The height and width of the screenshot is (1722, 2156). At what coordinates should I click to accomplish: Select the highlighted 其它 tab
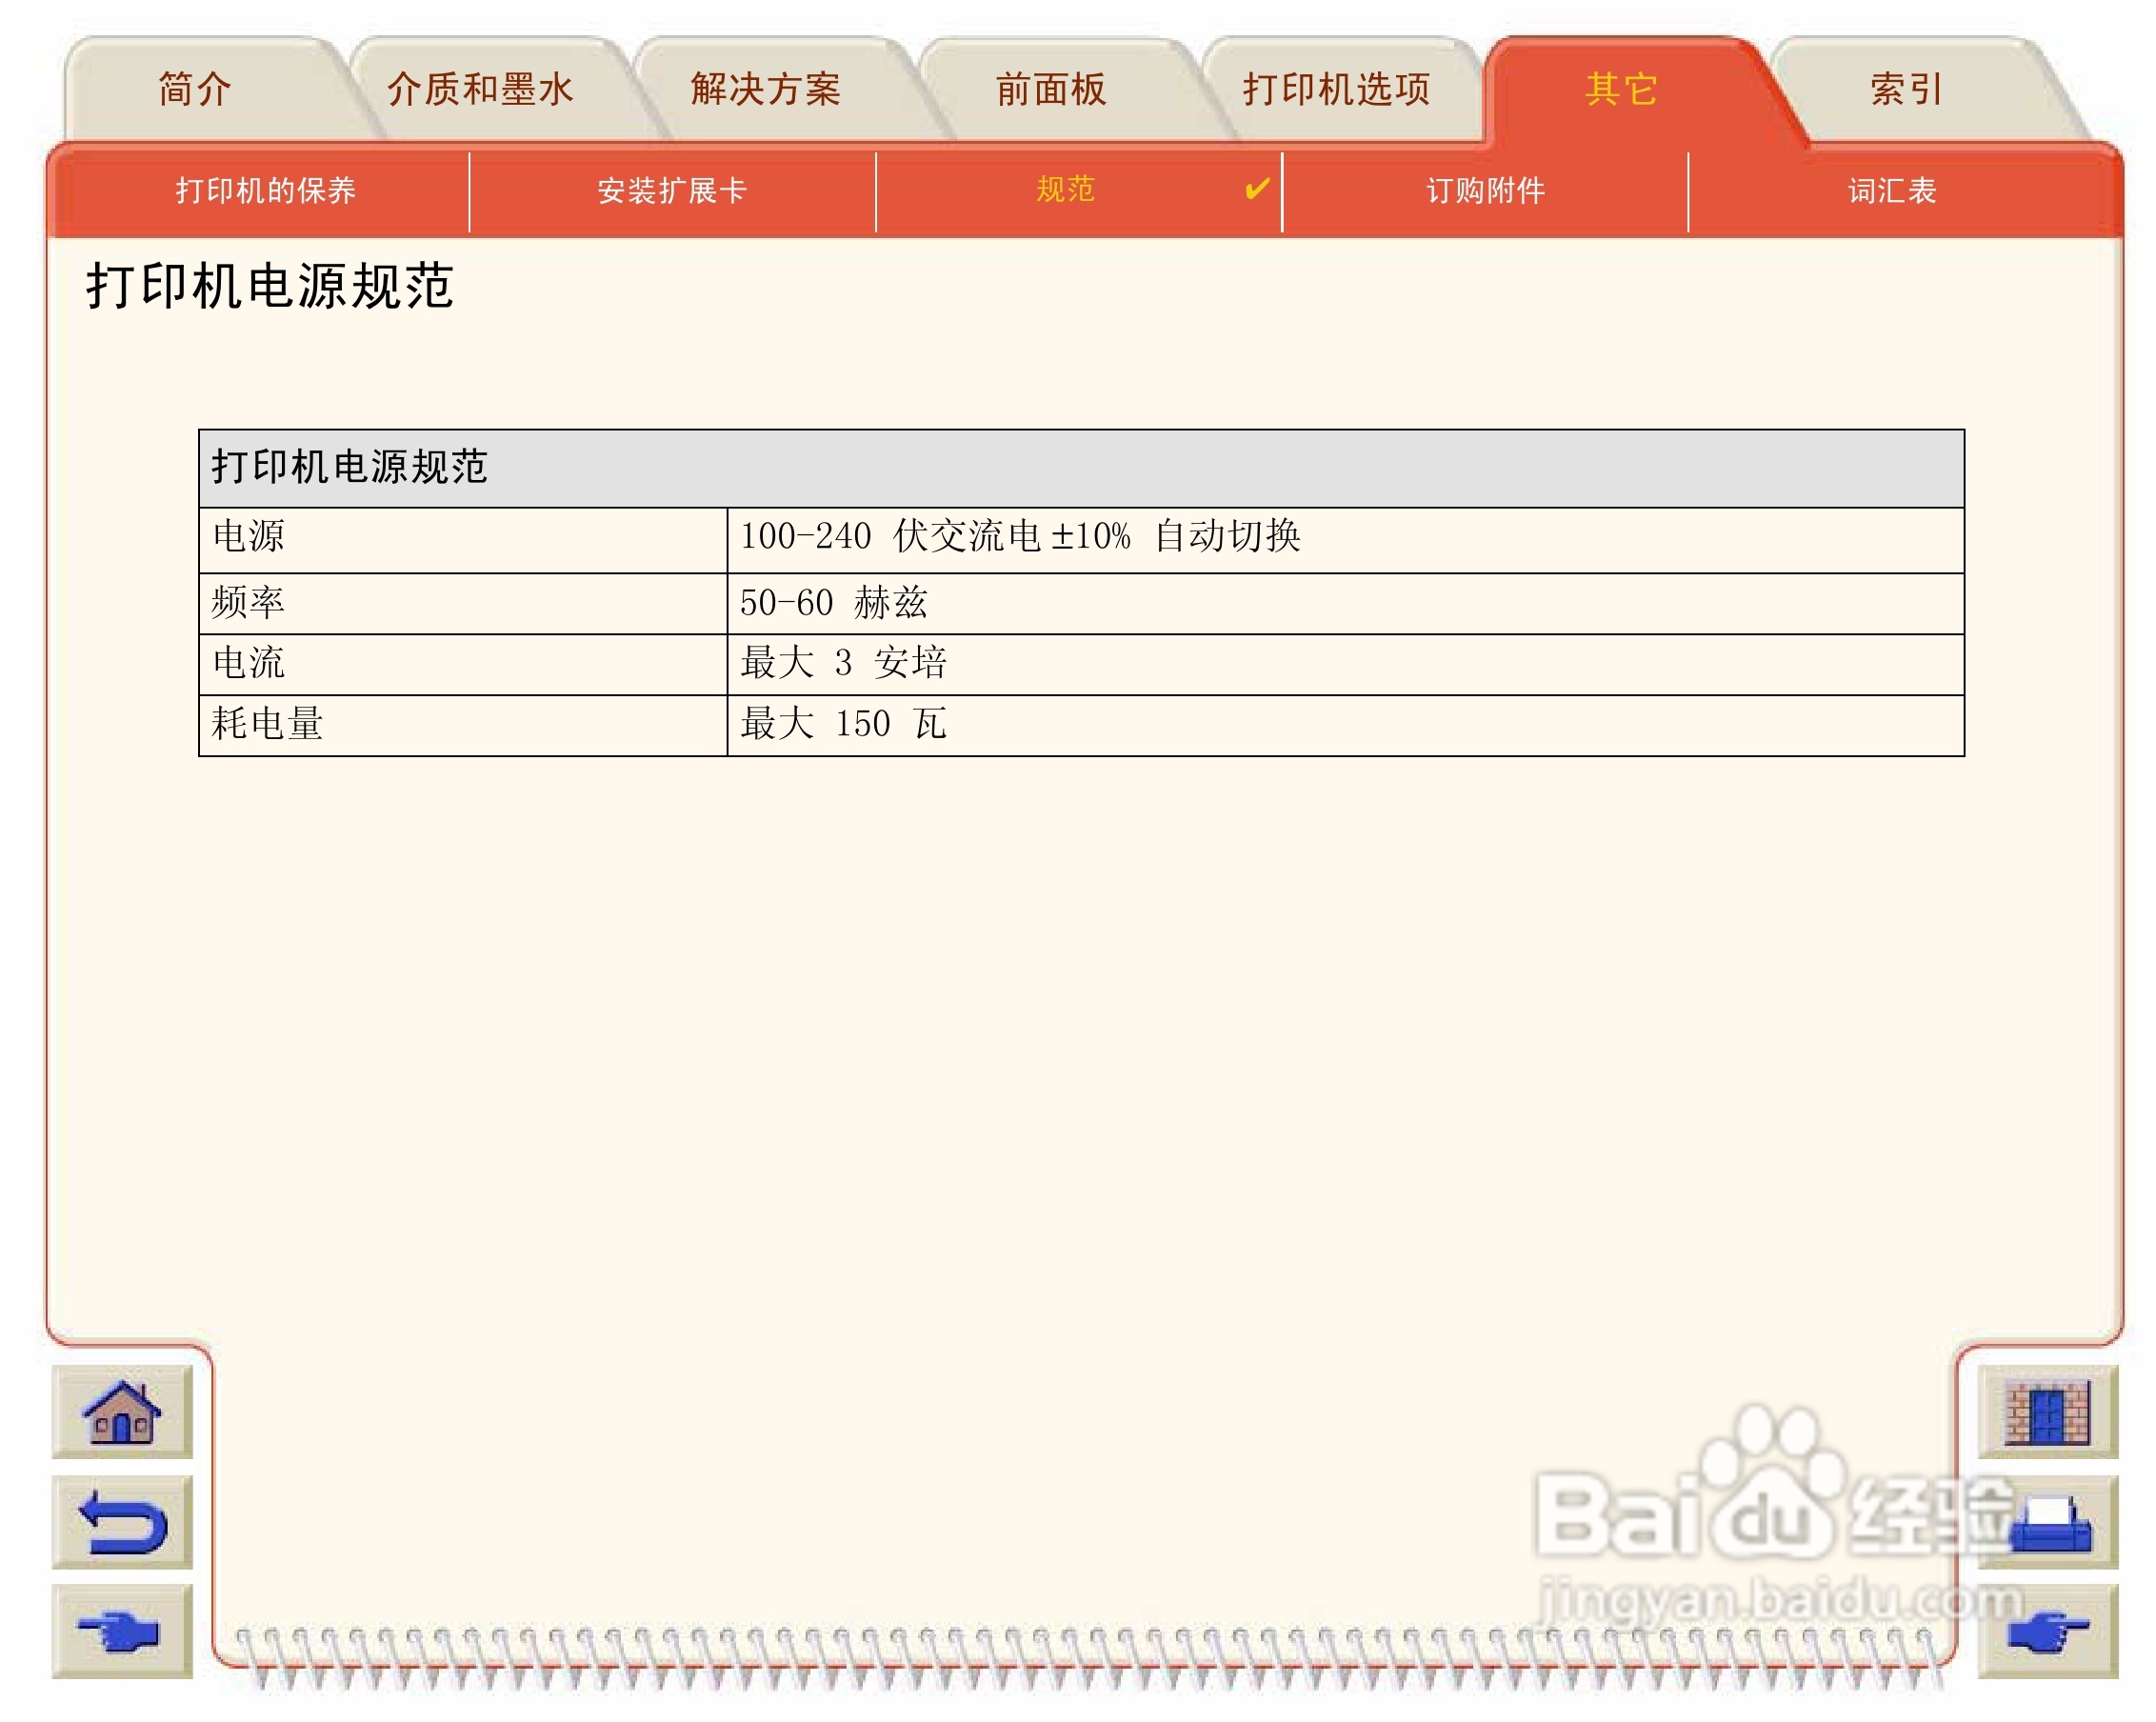1621,90
